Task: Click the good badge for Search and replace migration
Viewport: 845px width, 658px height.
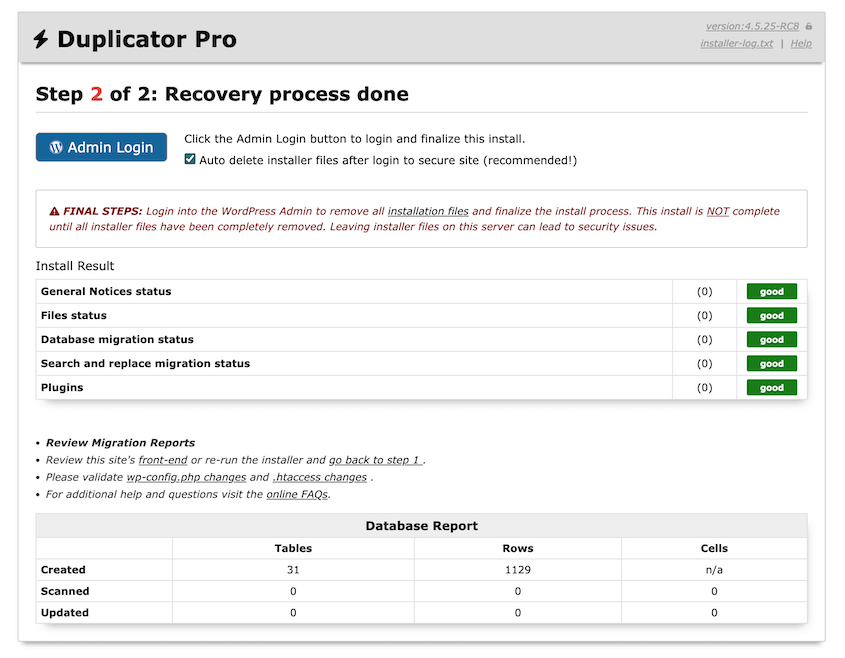Action: [x=771, y=363]
